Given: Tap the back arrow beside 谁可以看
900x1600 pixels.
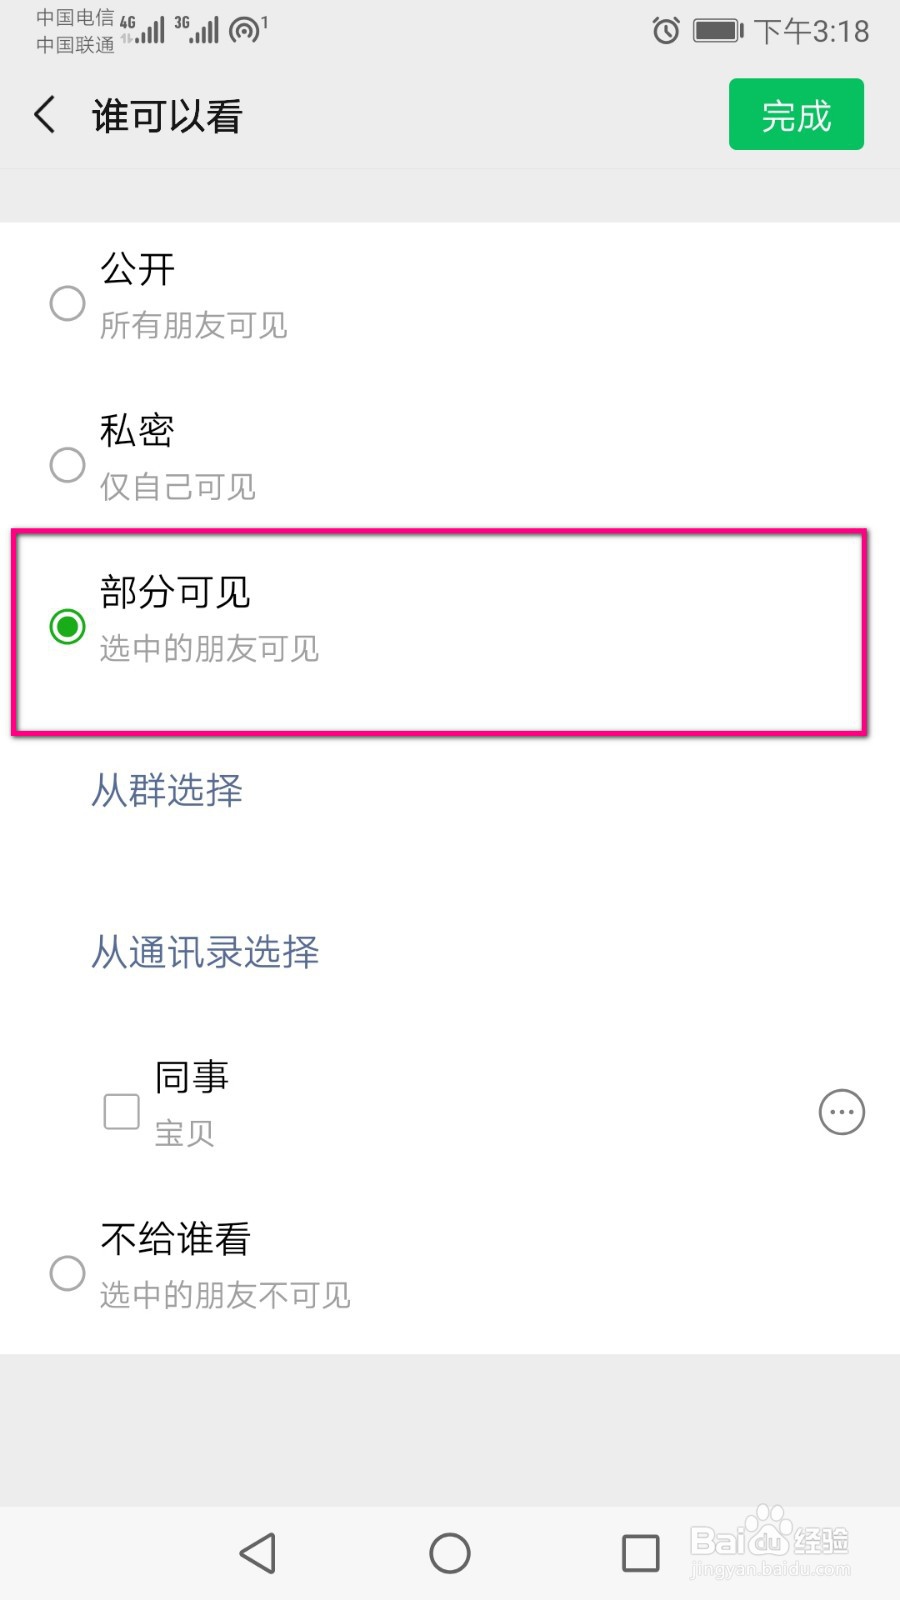Looking at the screenshot, I should click(45, 115).
